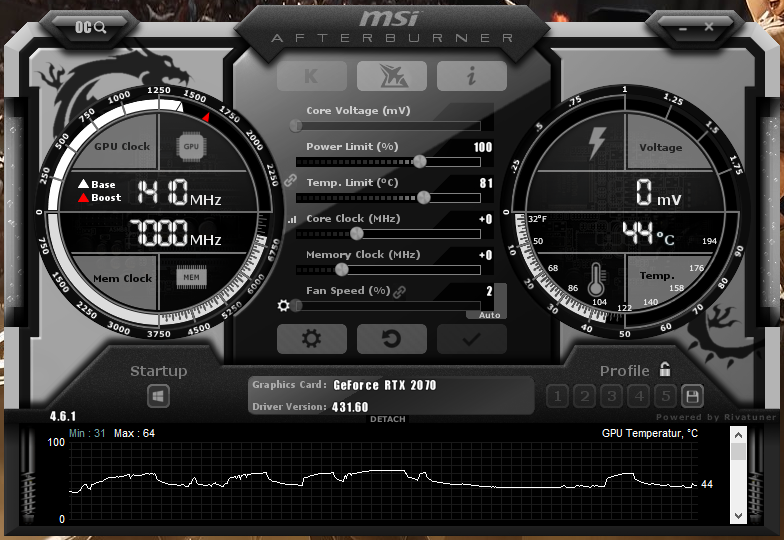
Task: Click the GeForce RTX 2070 card name
Action: point(384,385)
